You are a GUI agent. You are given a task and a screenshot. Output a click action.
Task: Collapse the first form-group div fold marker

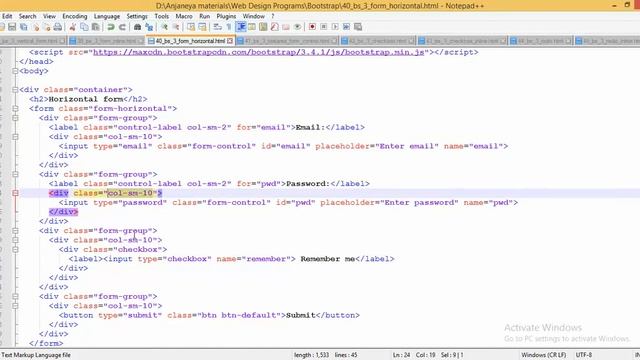coord(15,118)
